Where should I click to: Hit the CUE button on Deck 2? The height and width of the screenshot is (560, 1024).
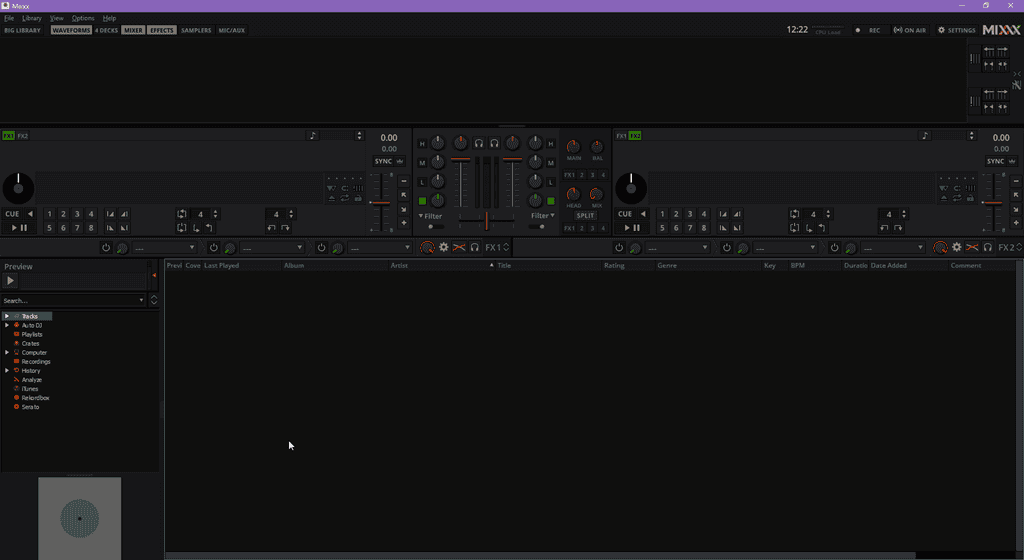tap(625, 214)
